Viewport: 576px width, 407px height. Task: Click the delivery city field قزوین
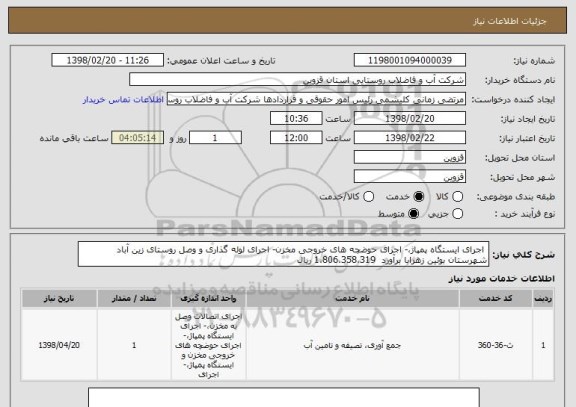tap(410, 177)
